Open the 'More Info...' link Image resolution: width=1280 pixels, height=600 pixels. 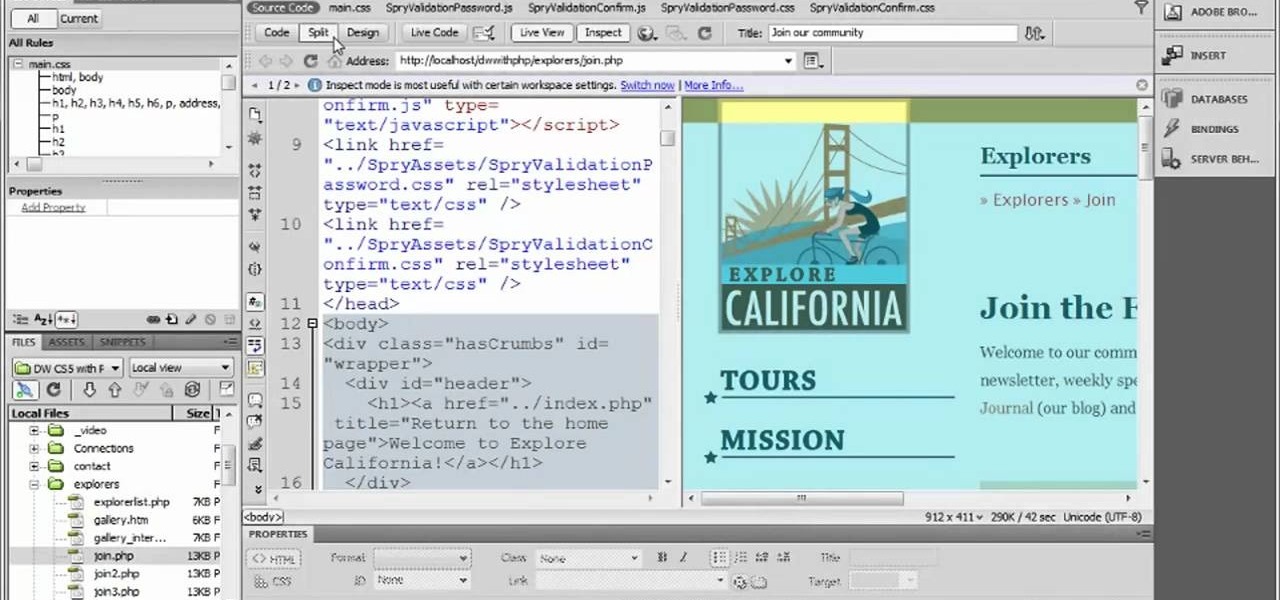pyautogui.click(x=714, y=86)
